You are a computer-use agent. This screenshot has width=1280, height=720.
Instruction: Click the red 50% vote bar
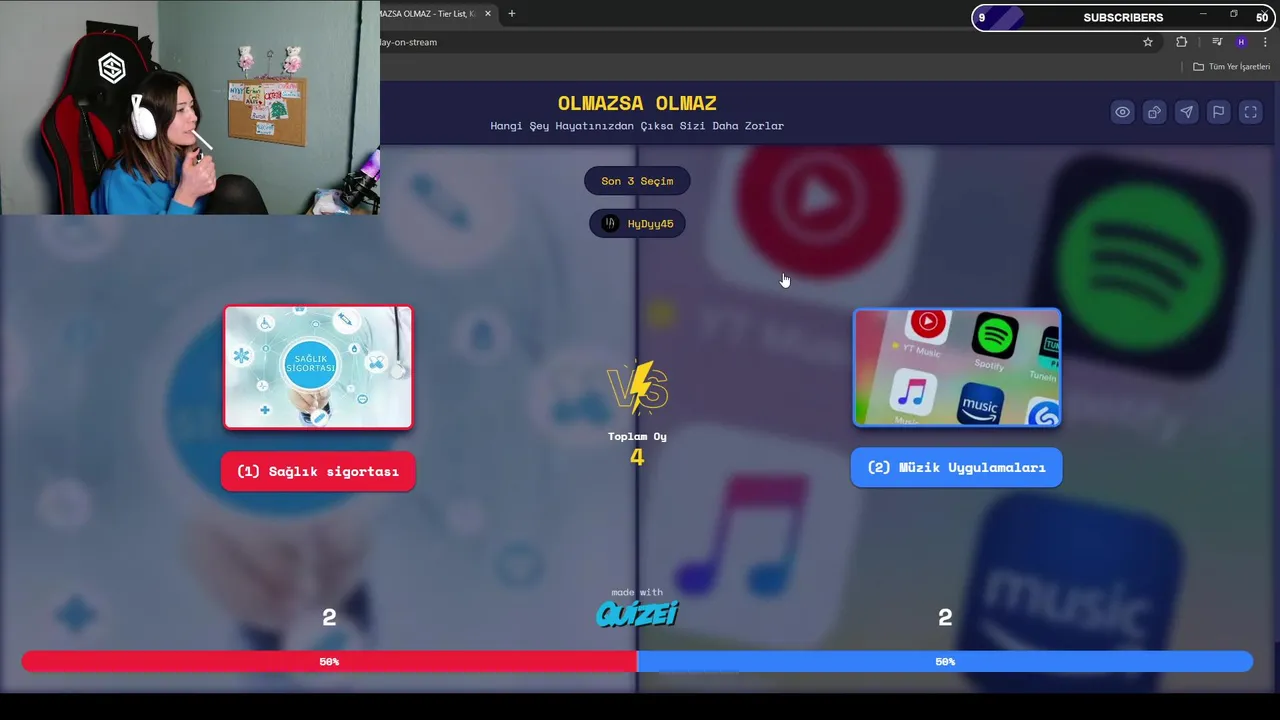point(329,661)
